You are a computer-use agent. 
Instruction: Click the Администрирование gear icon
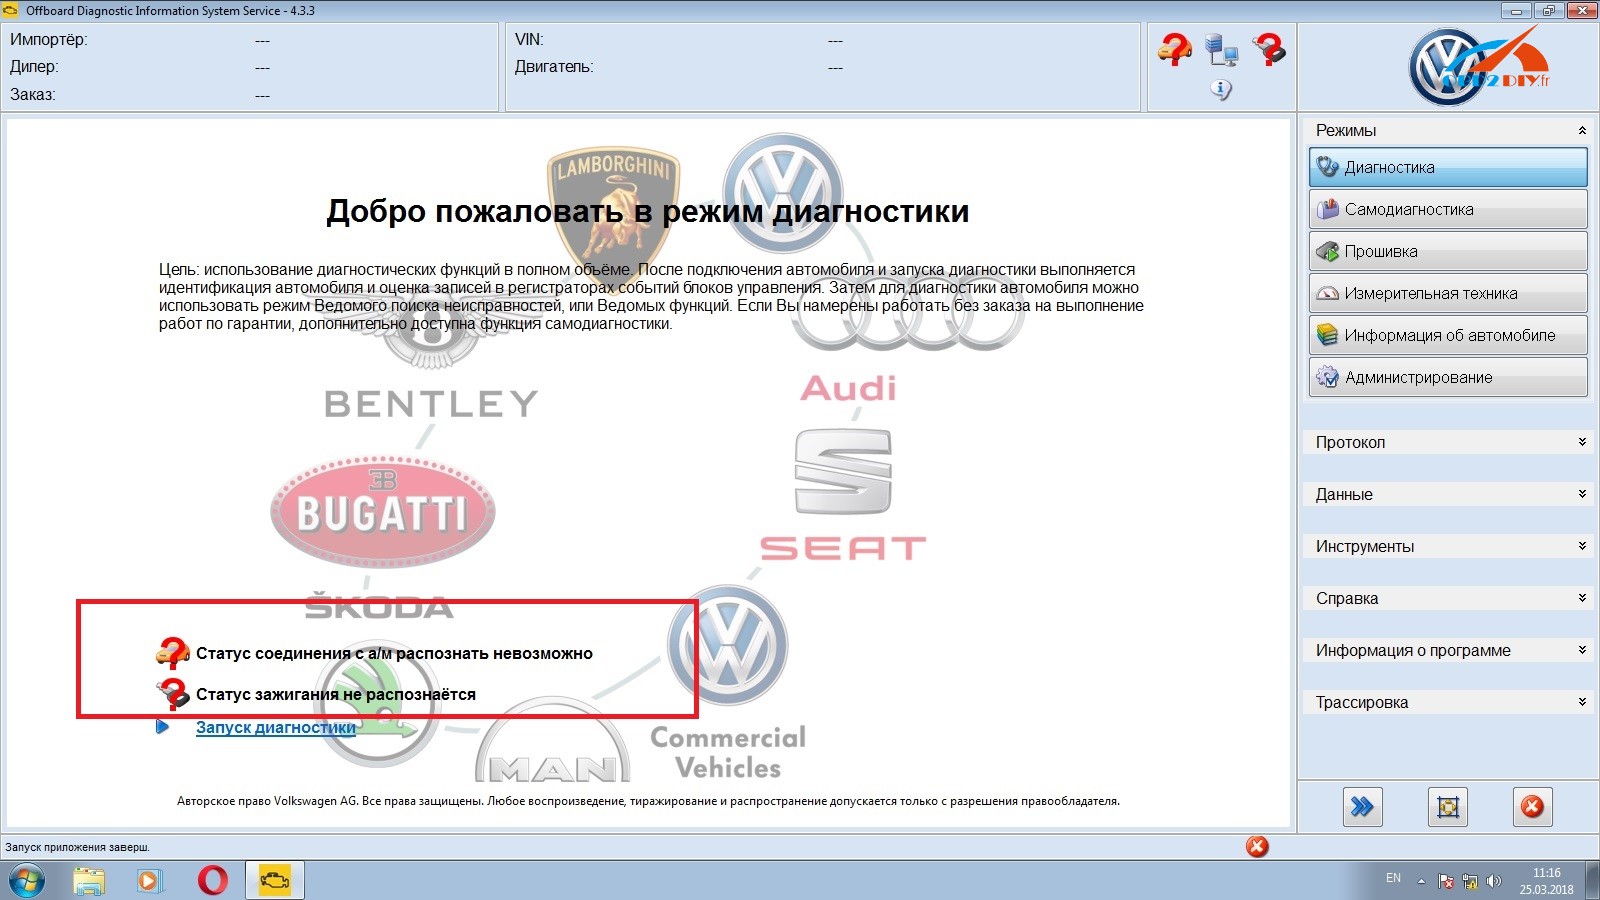(1327, 377)
